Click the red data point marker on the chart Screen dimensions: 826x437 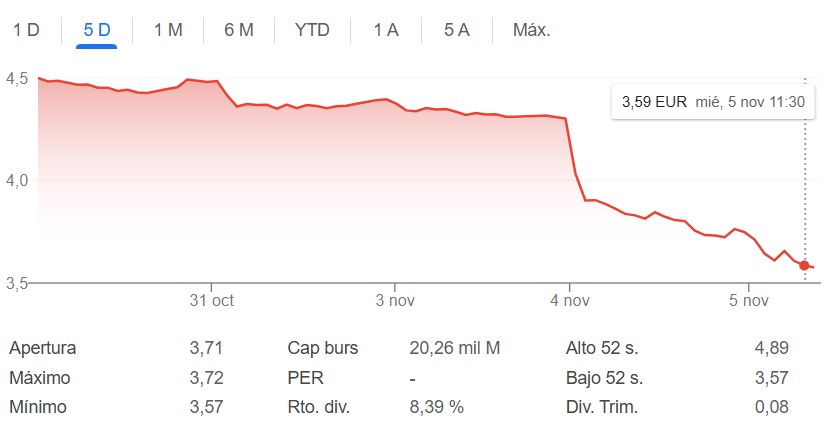point(804,265)
